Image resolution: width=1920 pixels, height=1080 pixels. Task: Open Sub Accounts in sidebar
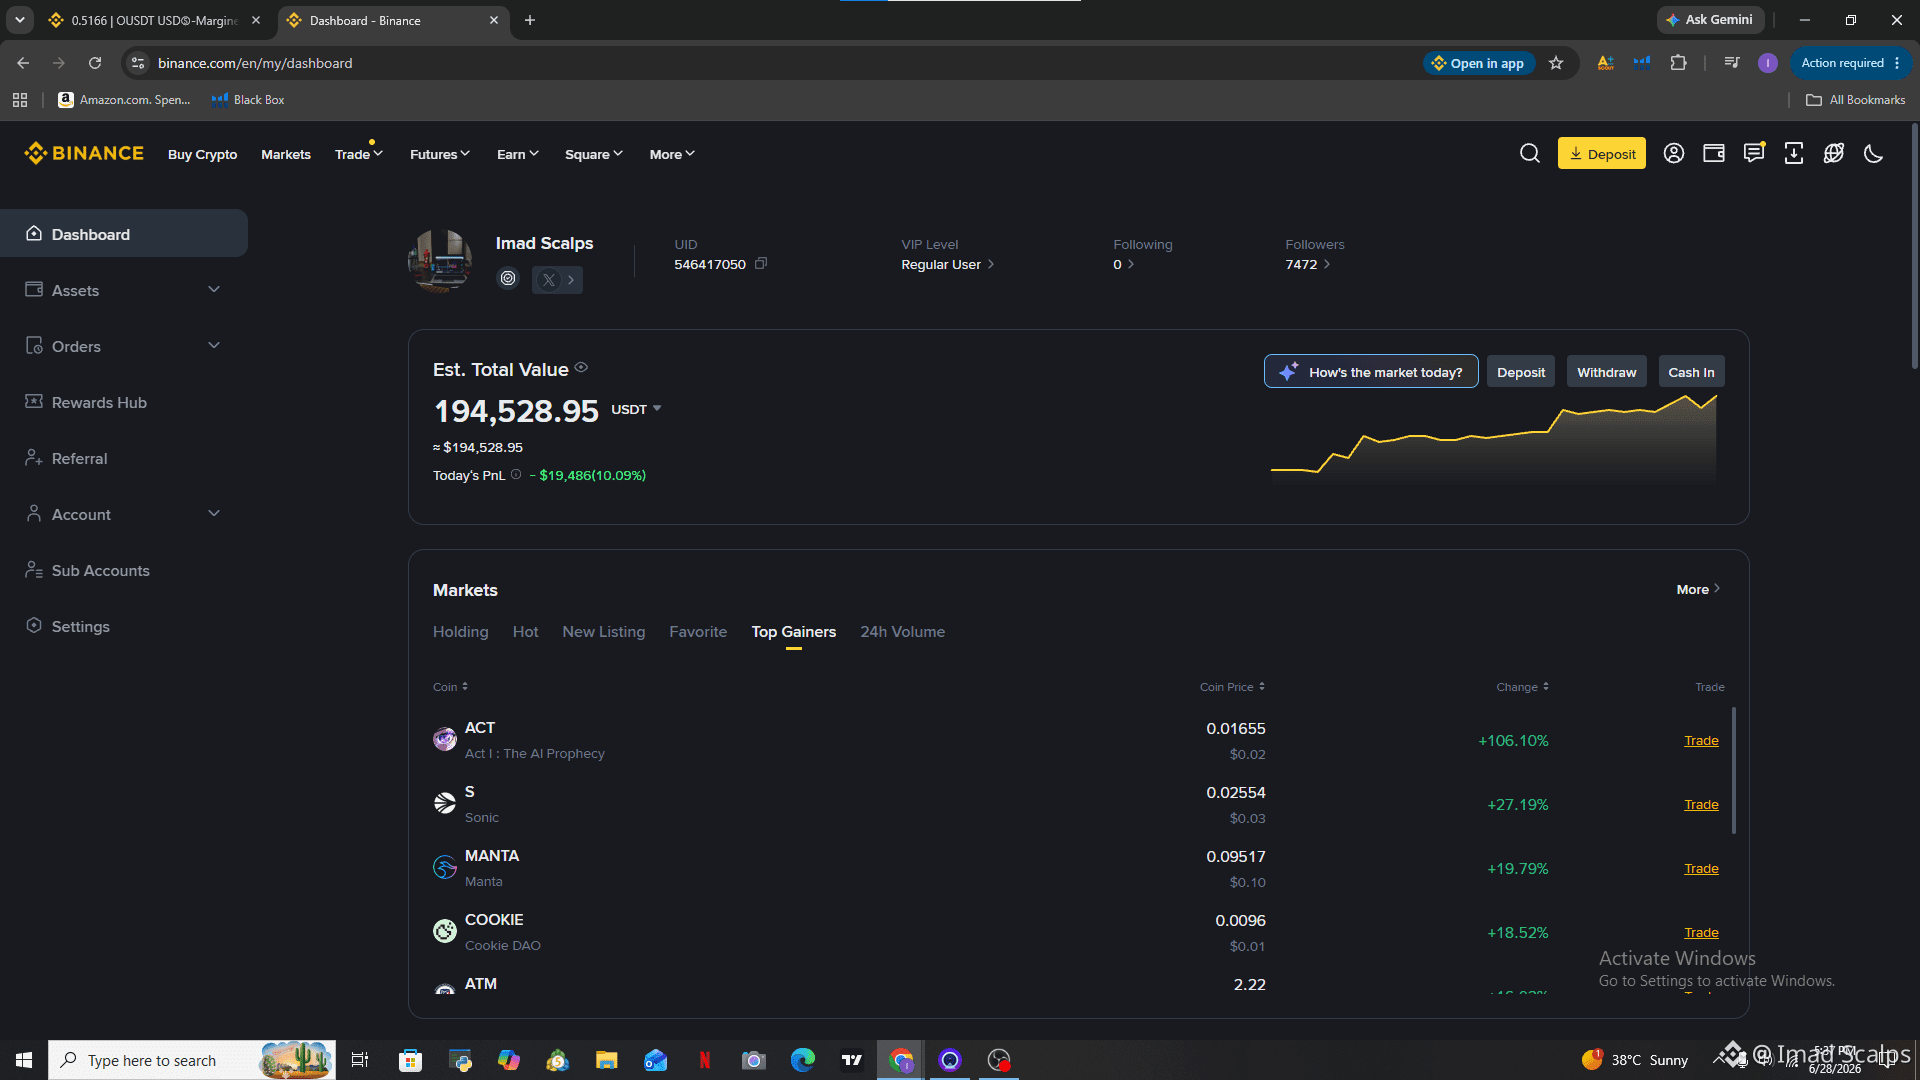click(124, 570)
